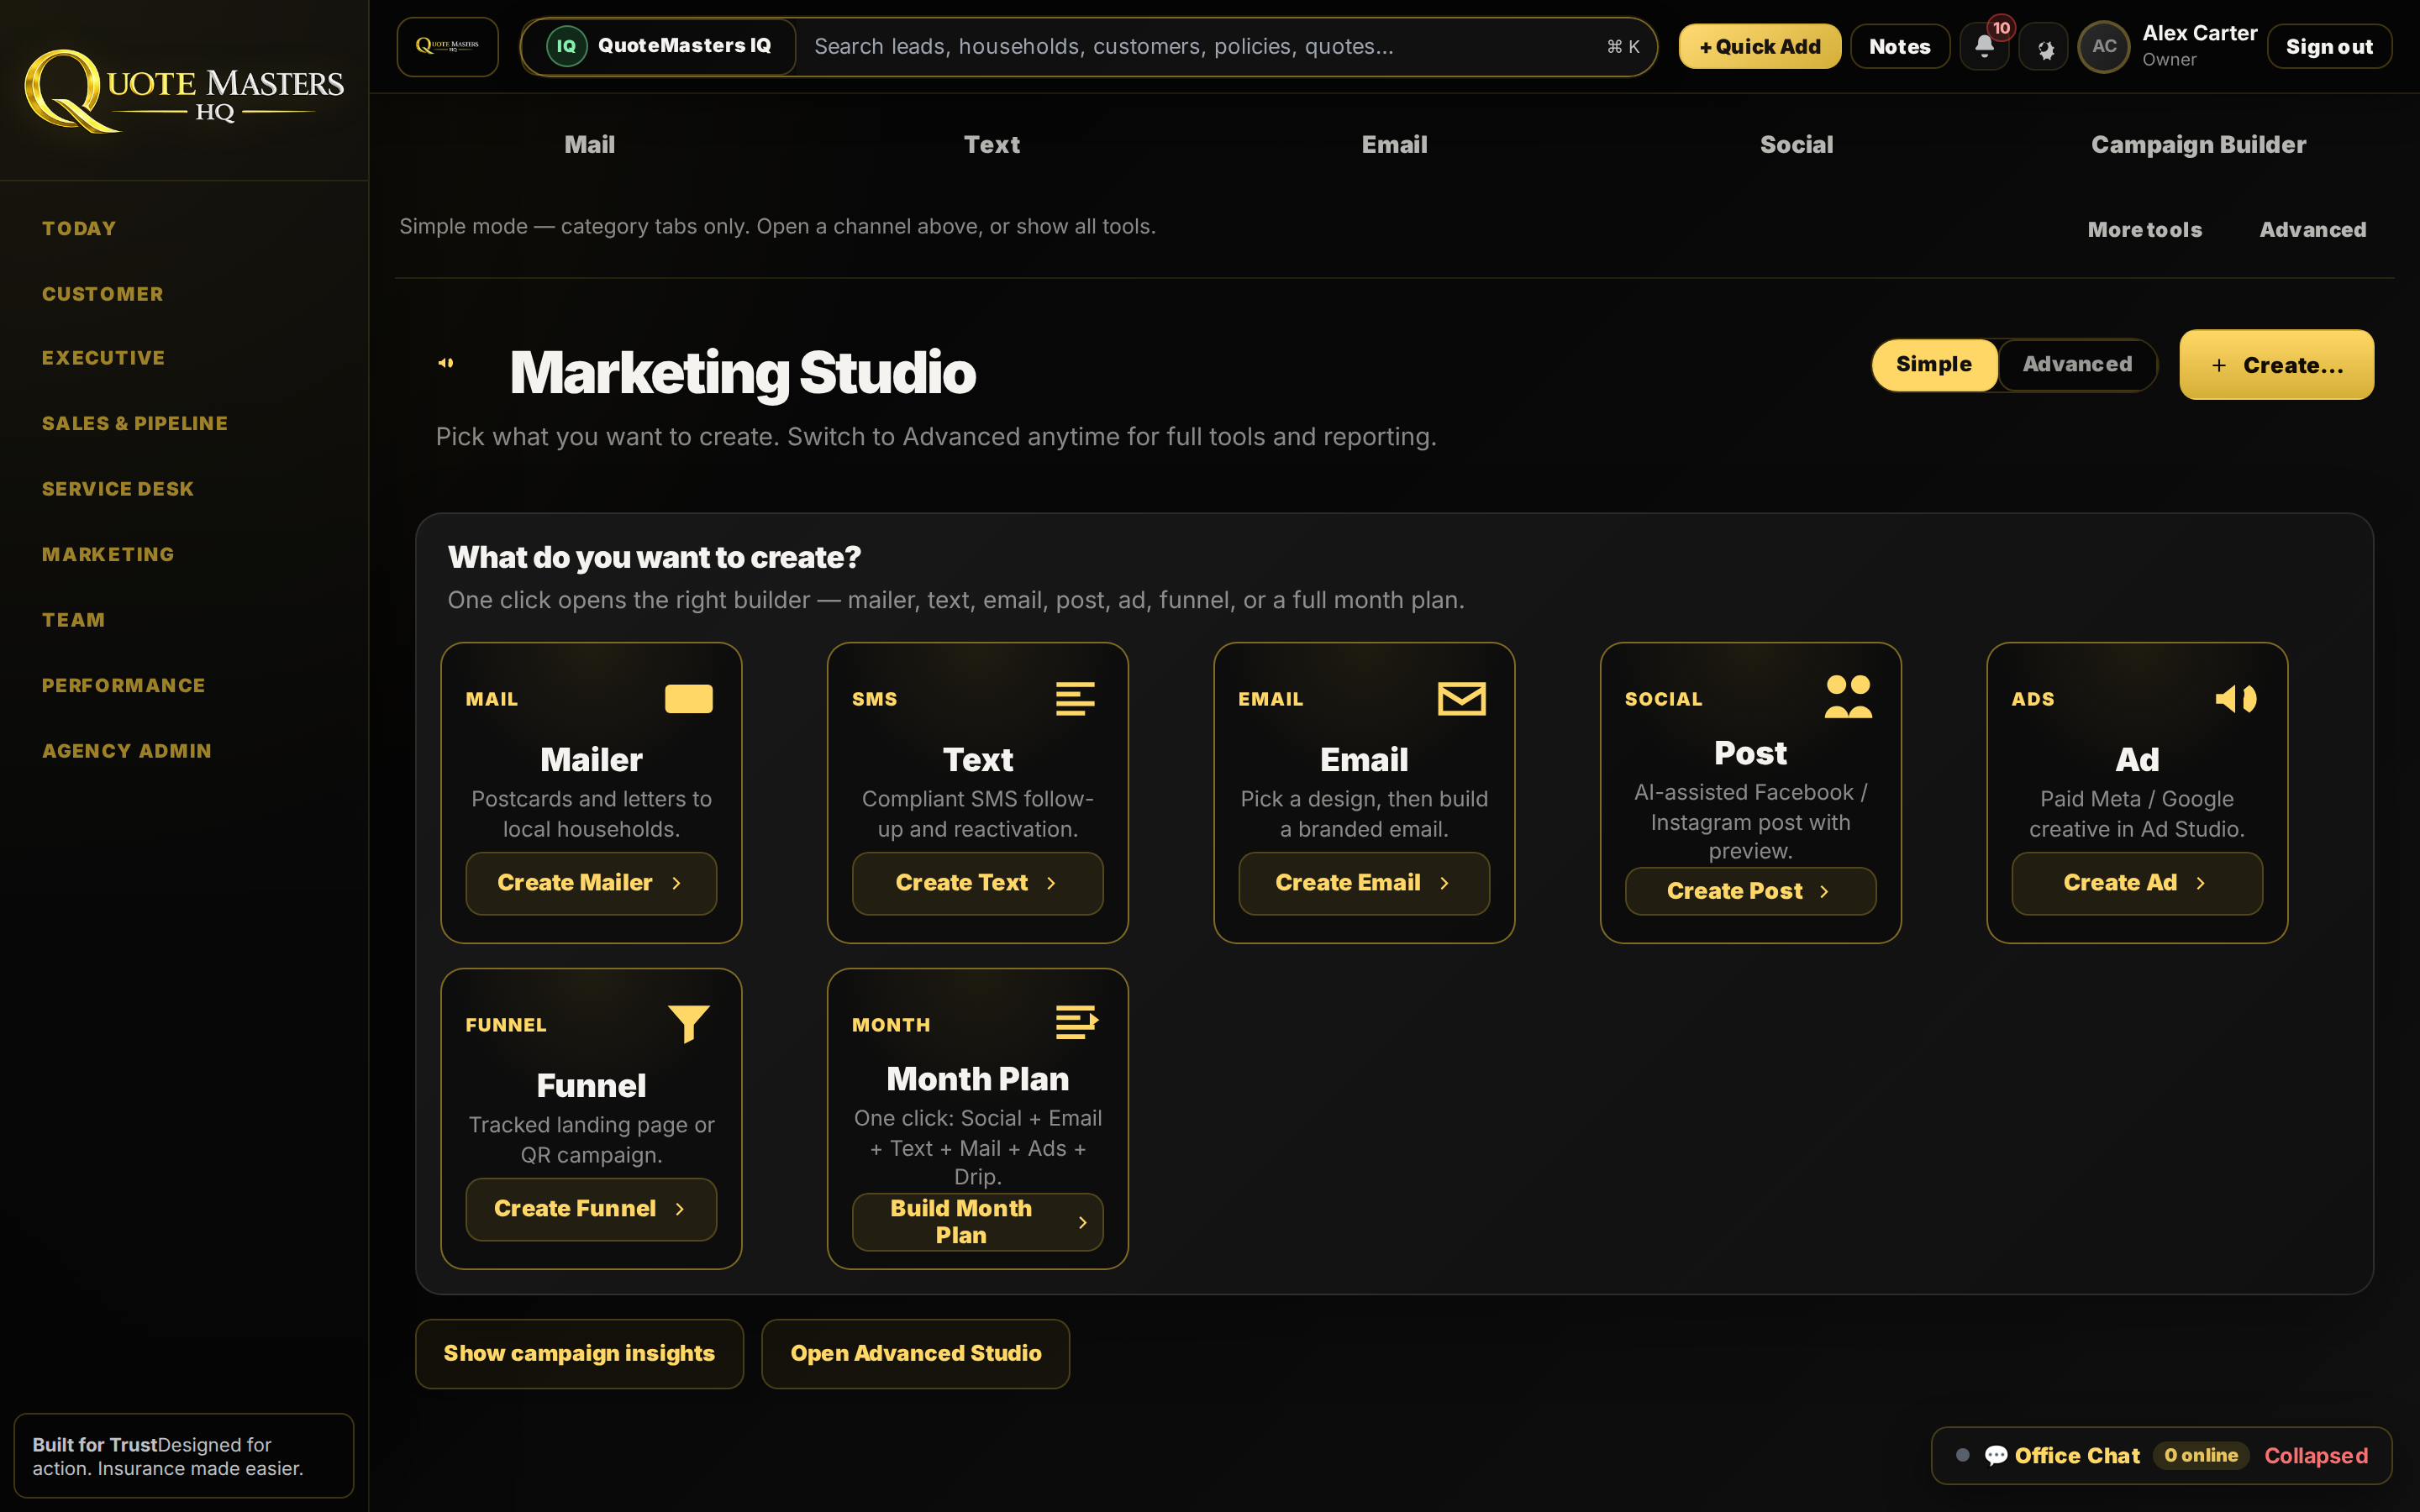Click the Sign out button
The image size is (2420, 1512).
tap(2328, 46)
